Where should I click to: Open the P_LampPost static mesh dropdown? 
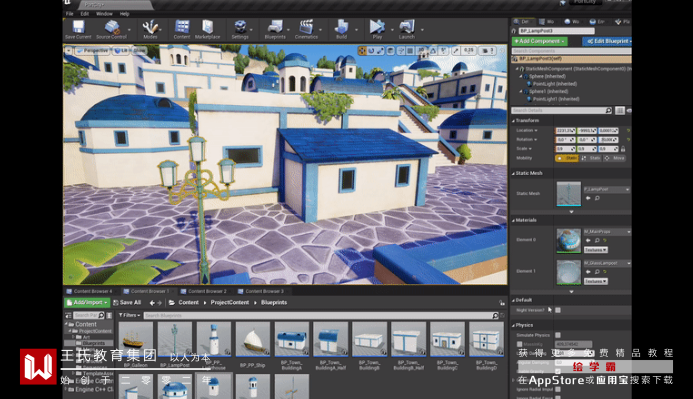607,190
